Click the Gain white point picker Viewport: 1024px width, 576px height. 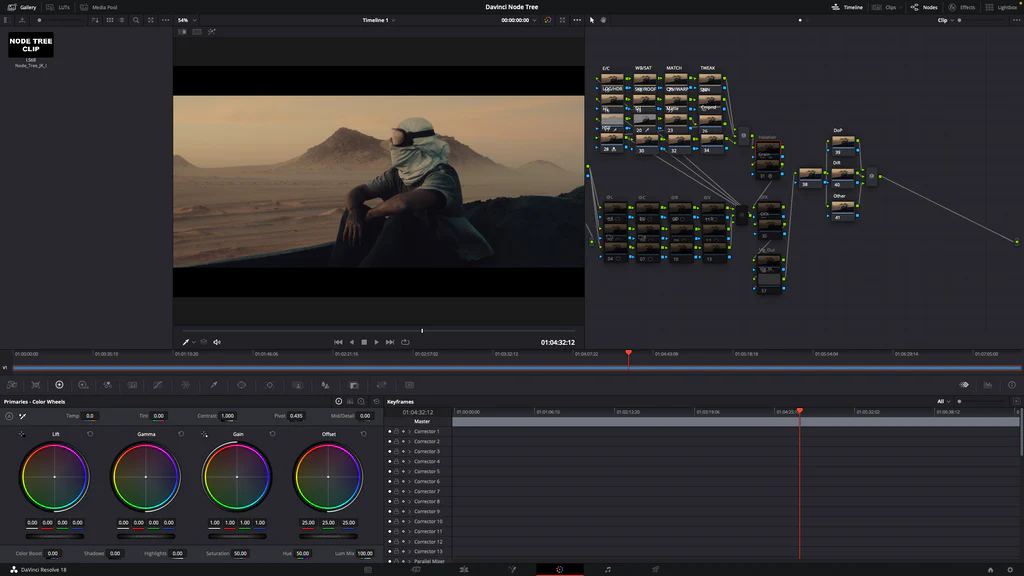point(204,434)
